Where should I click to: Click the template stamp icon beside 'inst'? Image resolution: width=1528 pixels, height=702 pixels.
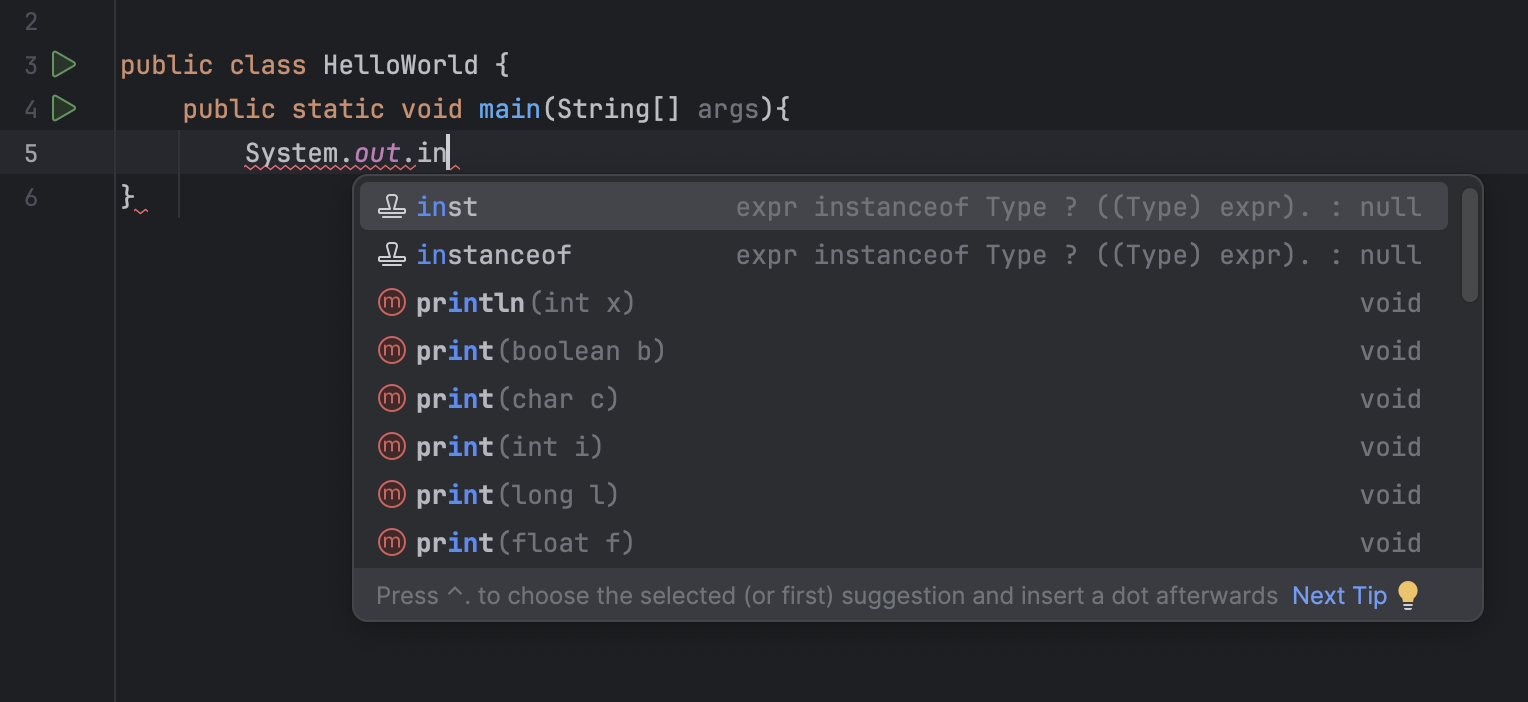pyautogui.click(x=391, y=206)
